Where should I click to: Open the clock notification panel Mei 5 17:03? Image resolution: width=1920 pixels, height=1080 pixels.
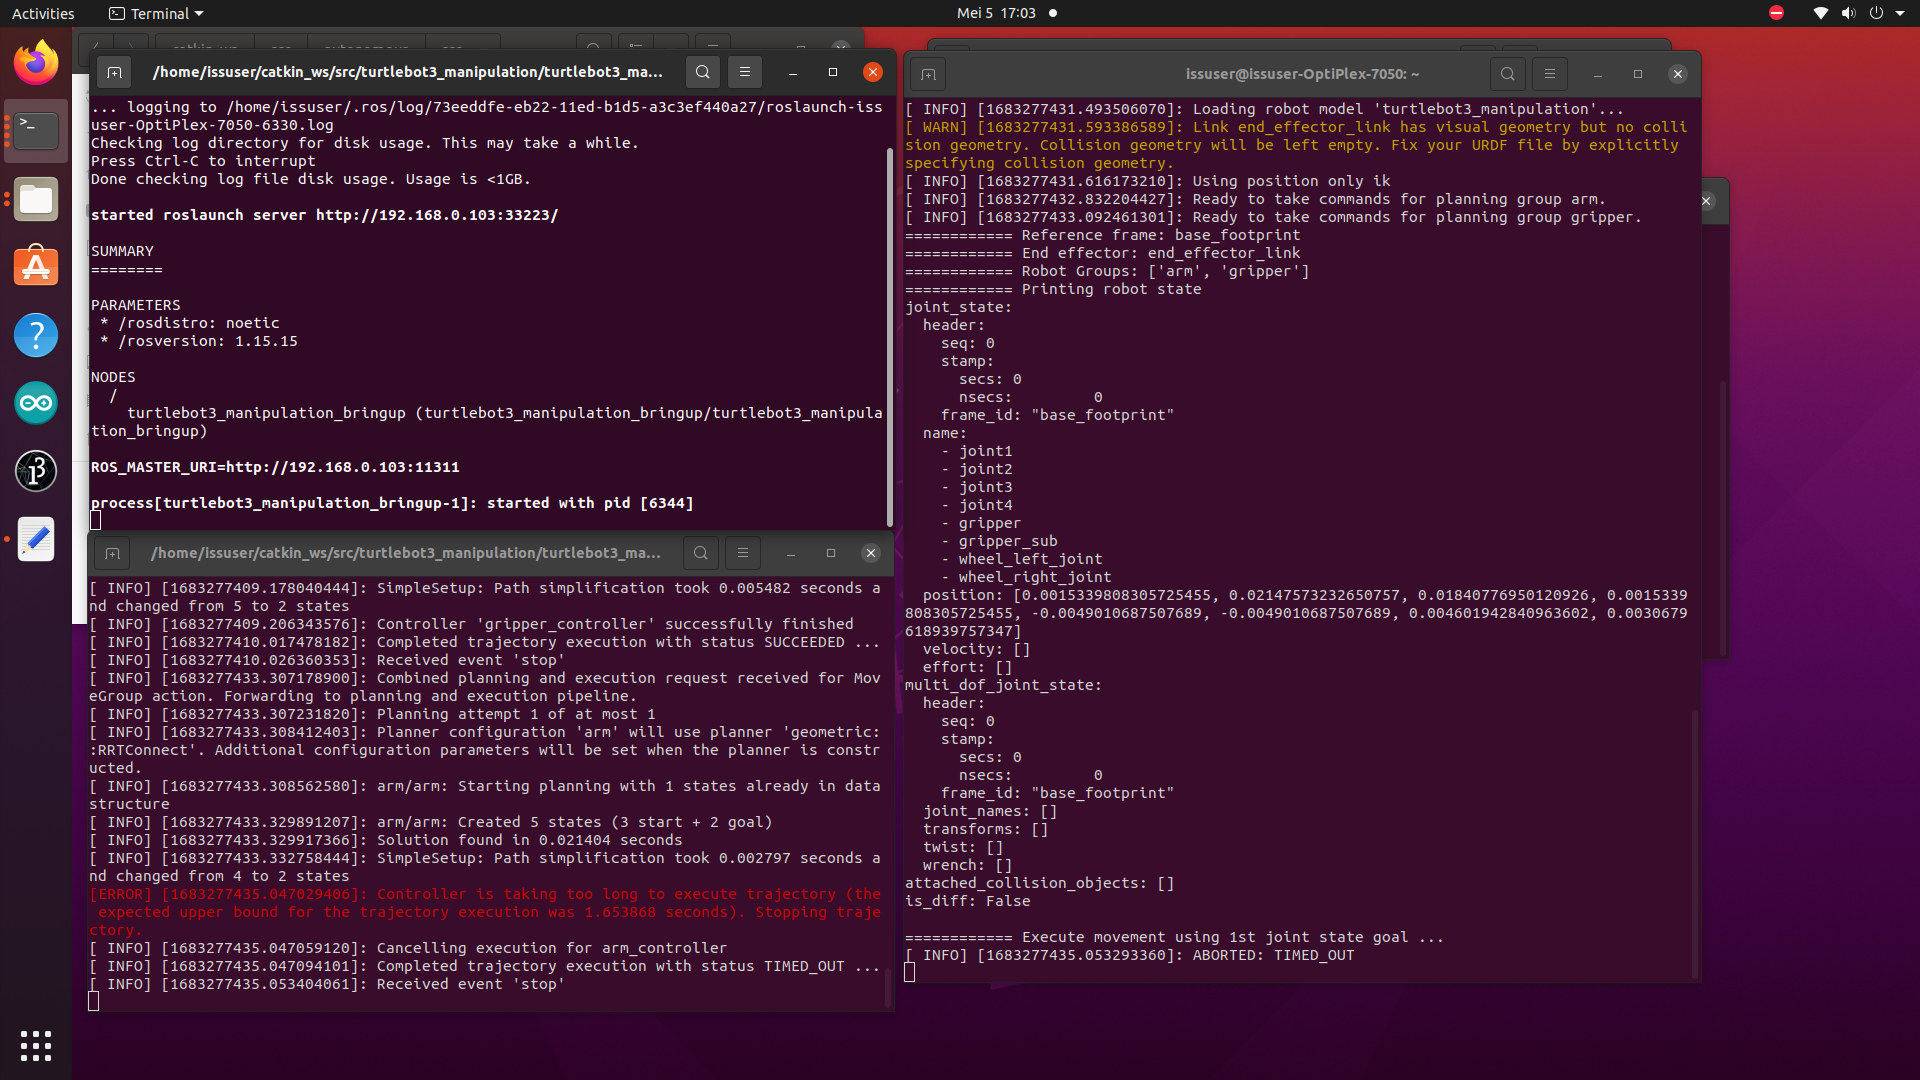click(x=995, y=13)
